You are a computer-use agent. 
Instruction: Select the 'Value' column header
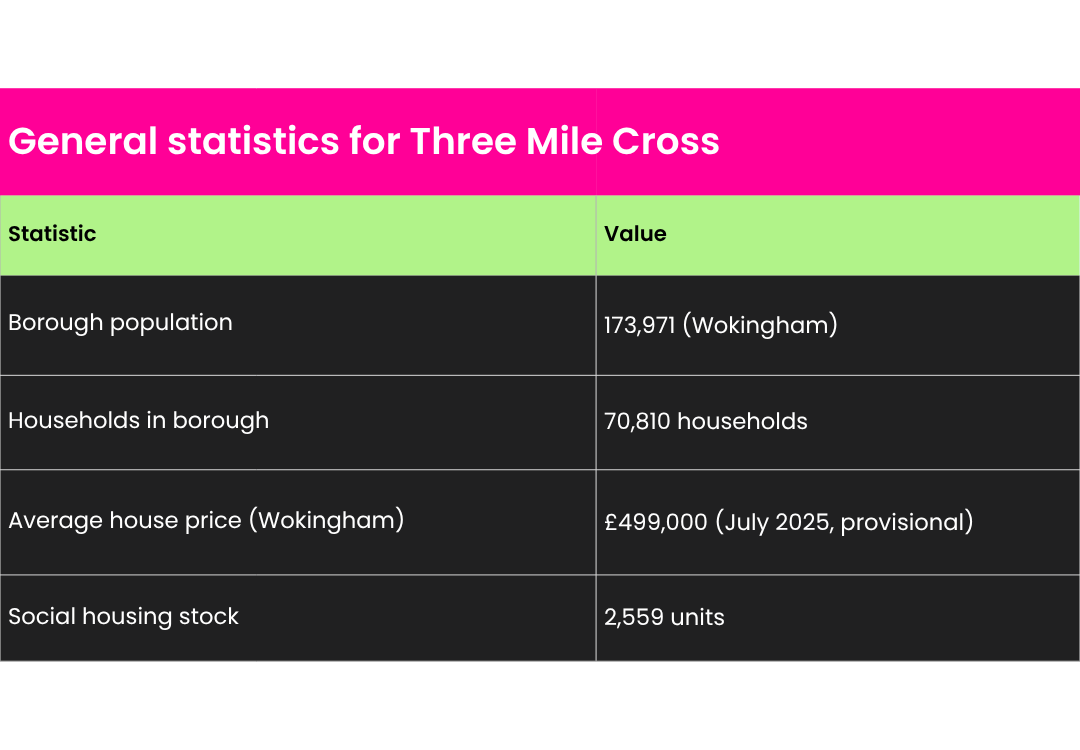(635, 234)
